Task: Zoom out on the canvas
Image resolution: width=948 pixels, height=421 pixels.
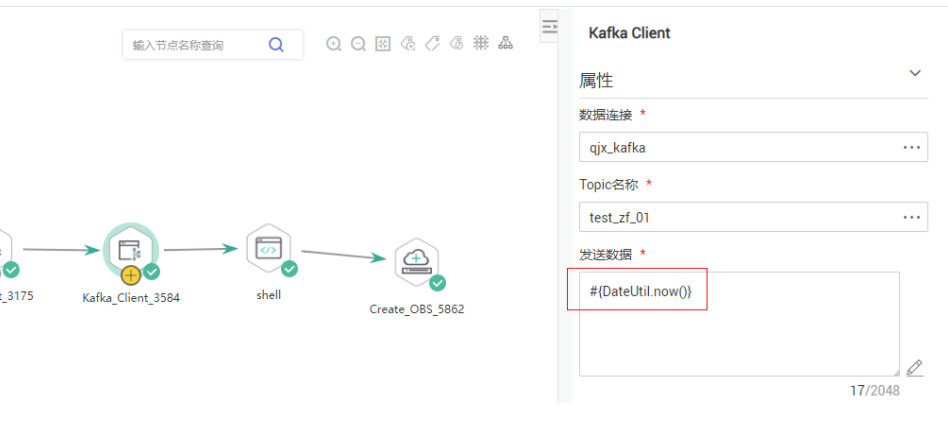Action: (358, 44)
